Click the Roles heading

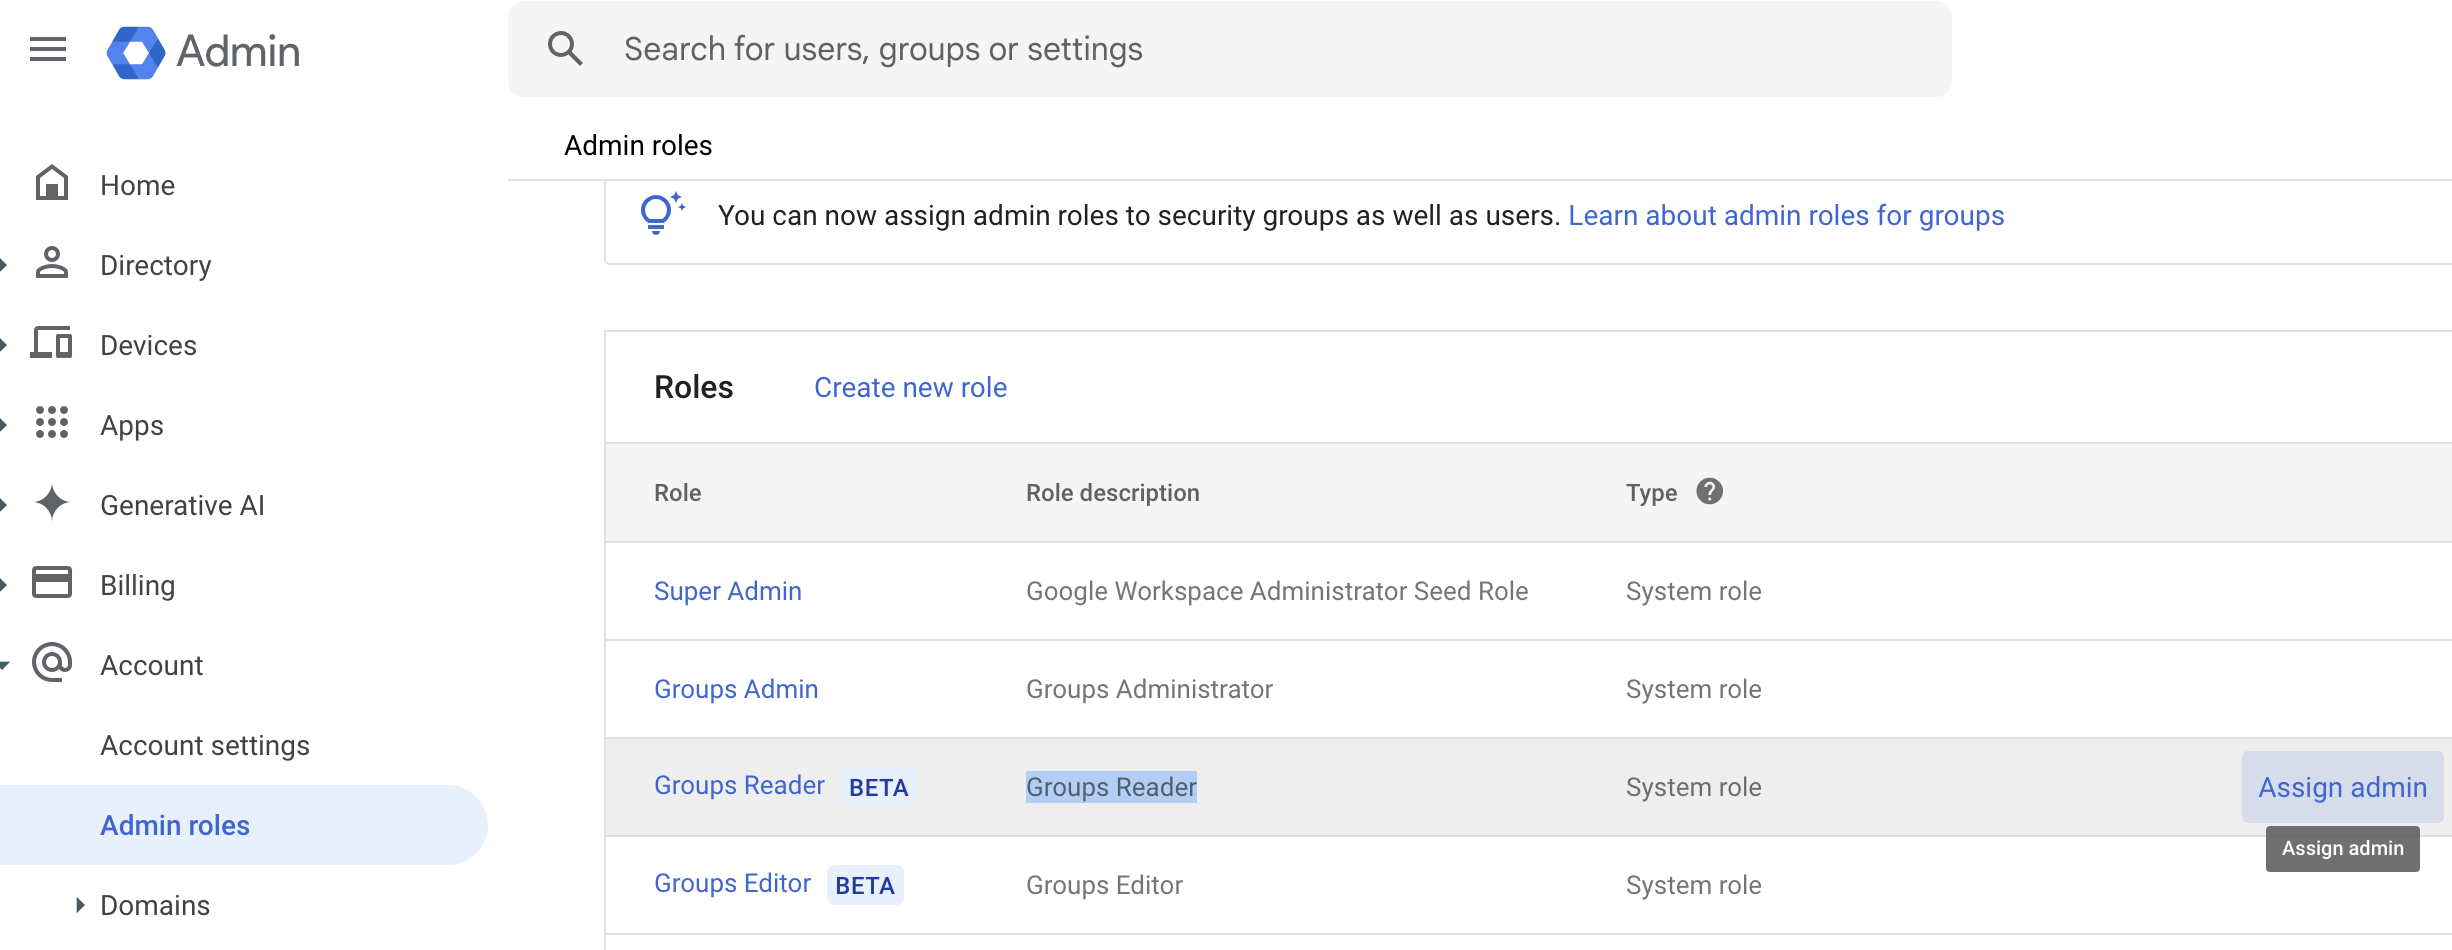(694, 387)
